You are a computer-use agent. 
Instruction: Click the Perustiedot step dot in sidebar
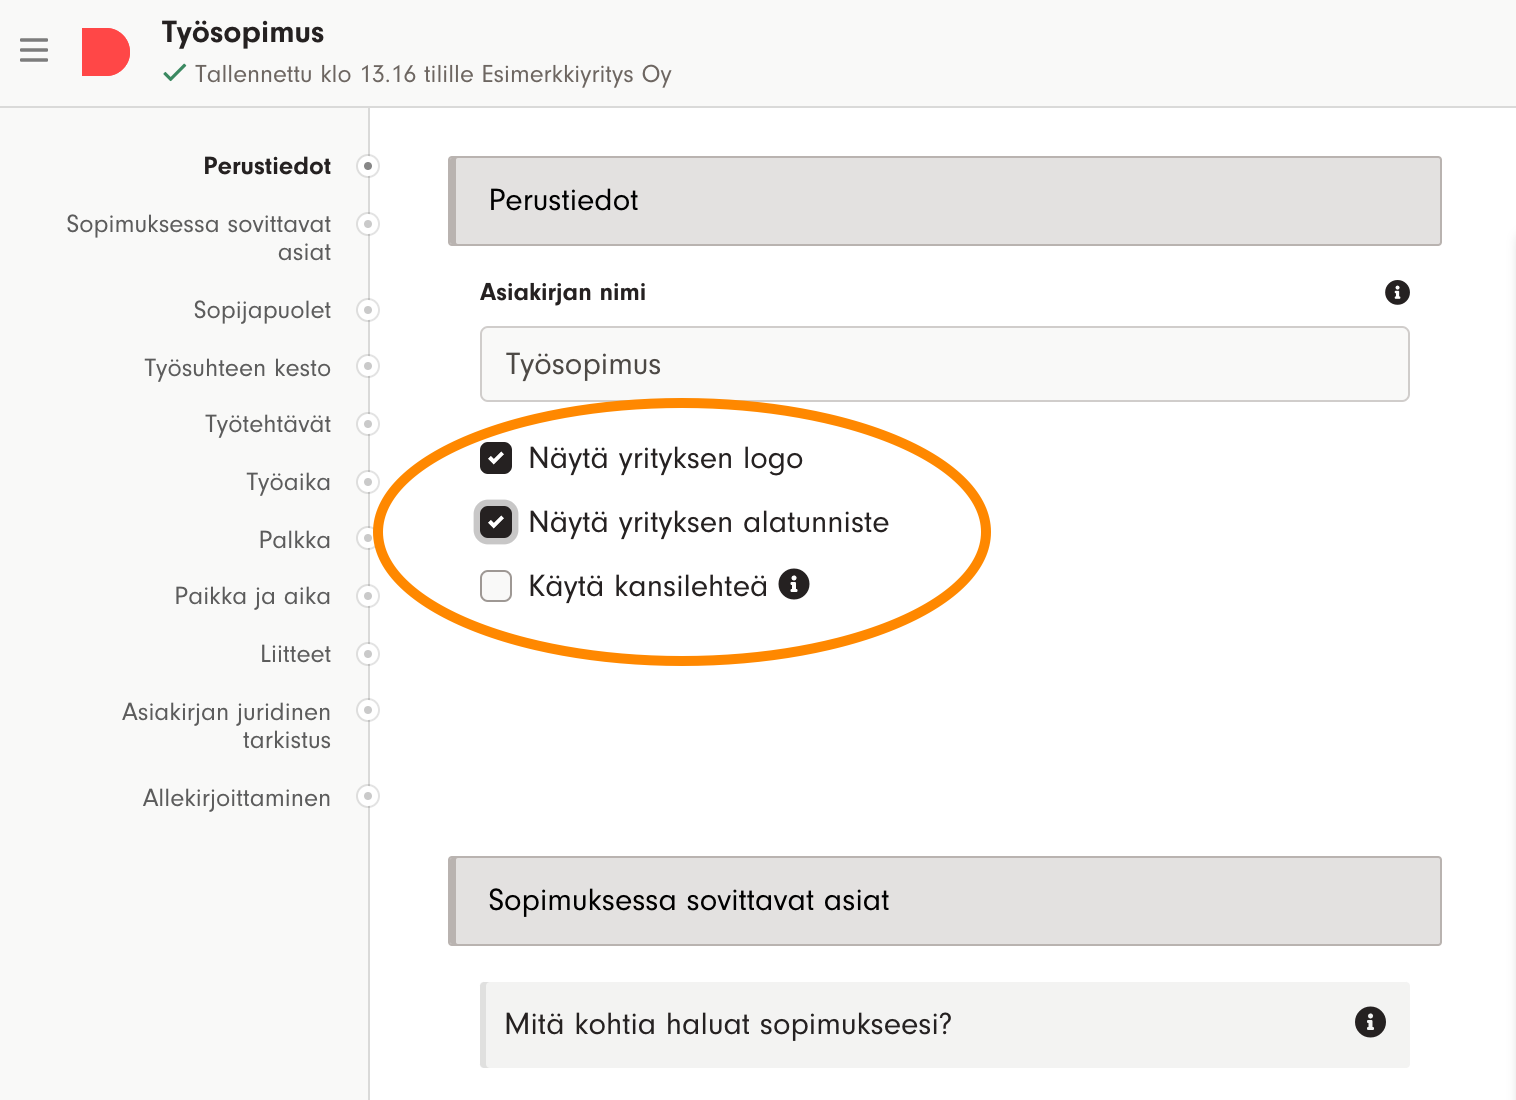(x=368, y=166)
